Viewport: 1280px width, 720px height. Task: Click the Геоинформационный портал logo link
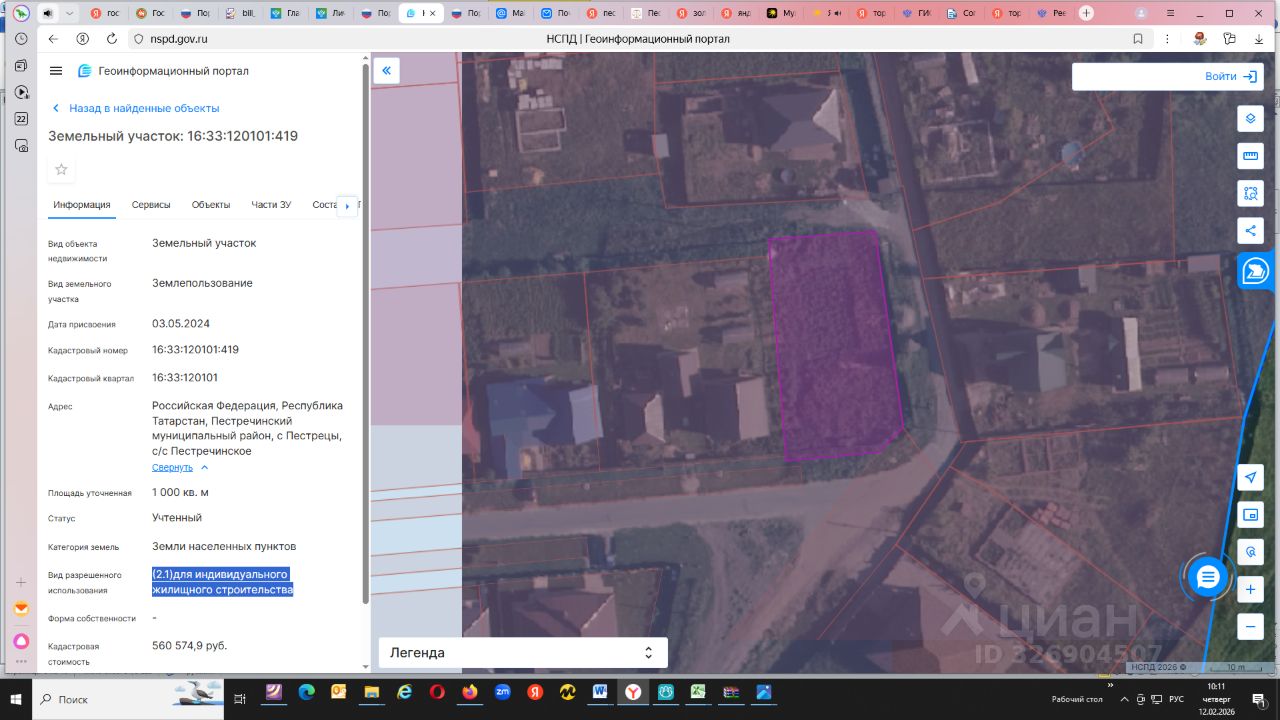tap(163, 71)
